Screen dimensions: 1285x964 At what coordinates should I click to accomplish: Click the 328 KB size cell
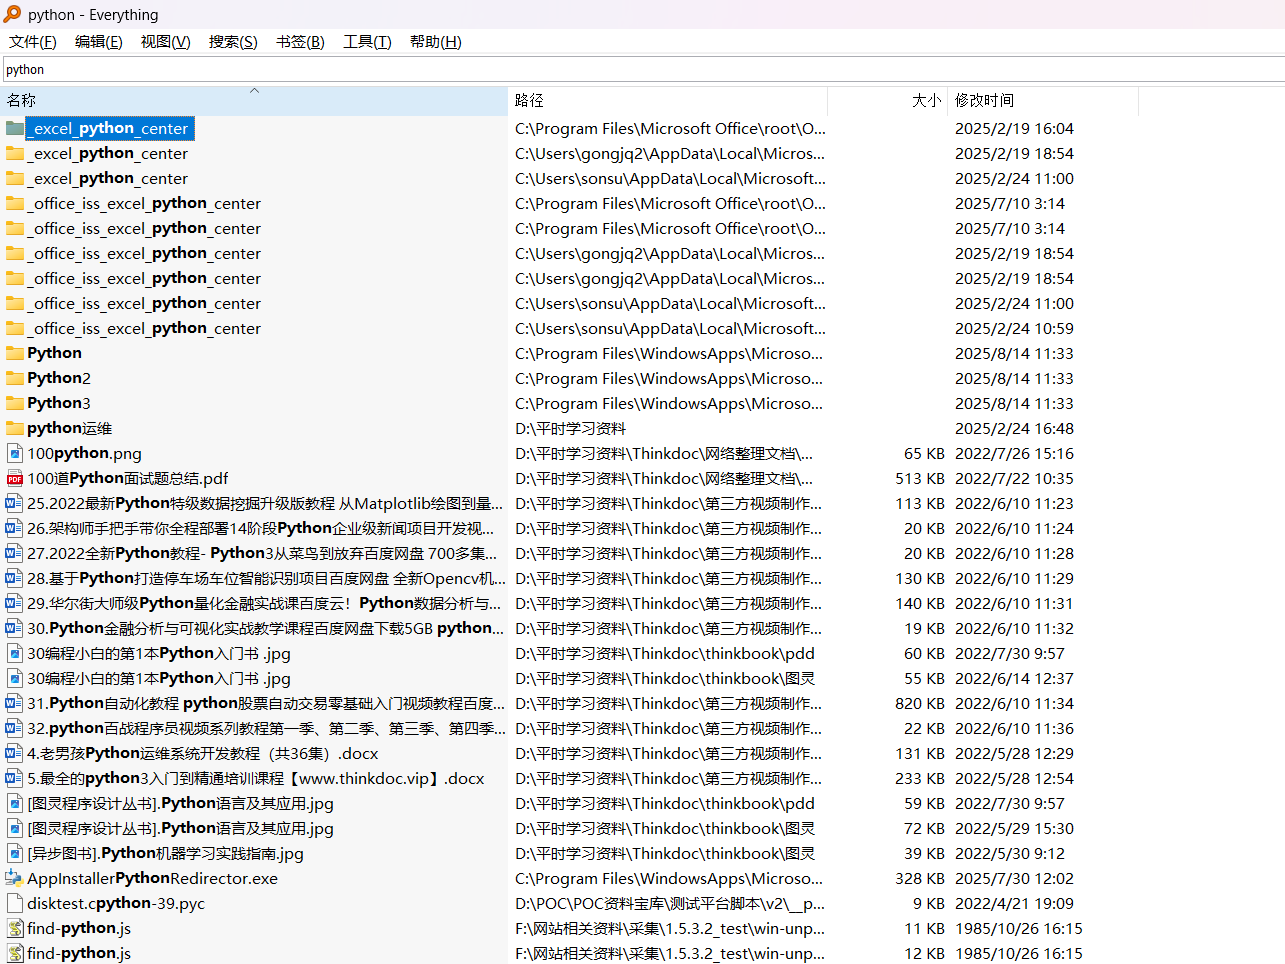click(920, 878)
